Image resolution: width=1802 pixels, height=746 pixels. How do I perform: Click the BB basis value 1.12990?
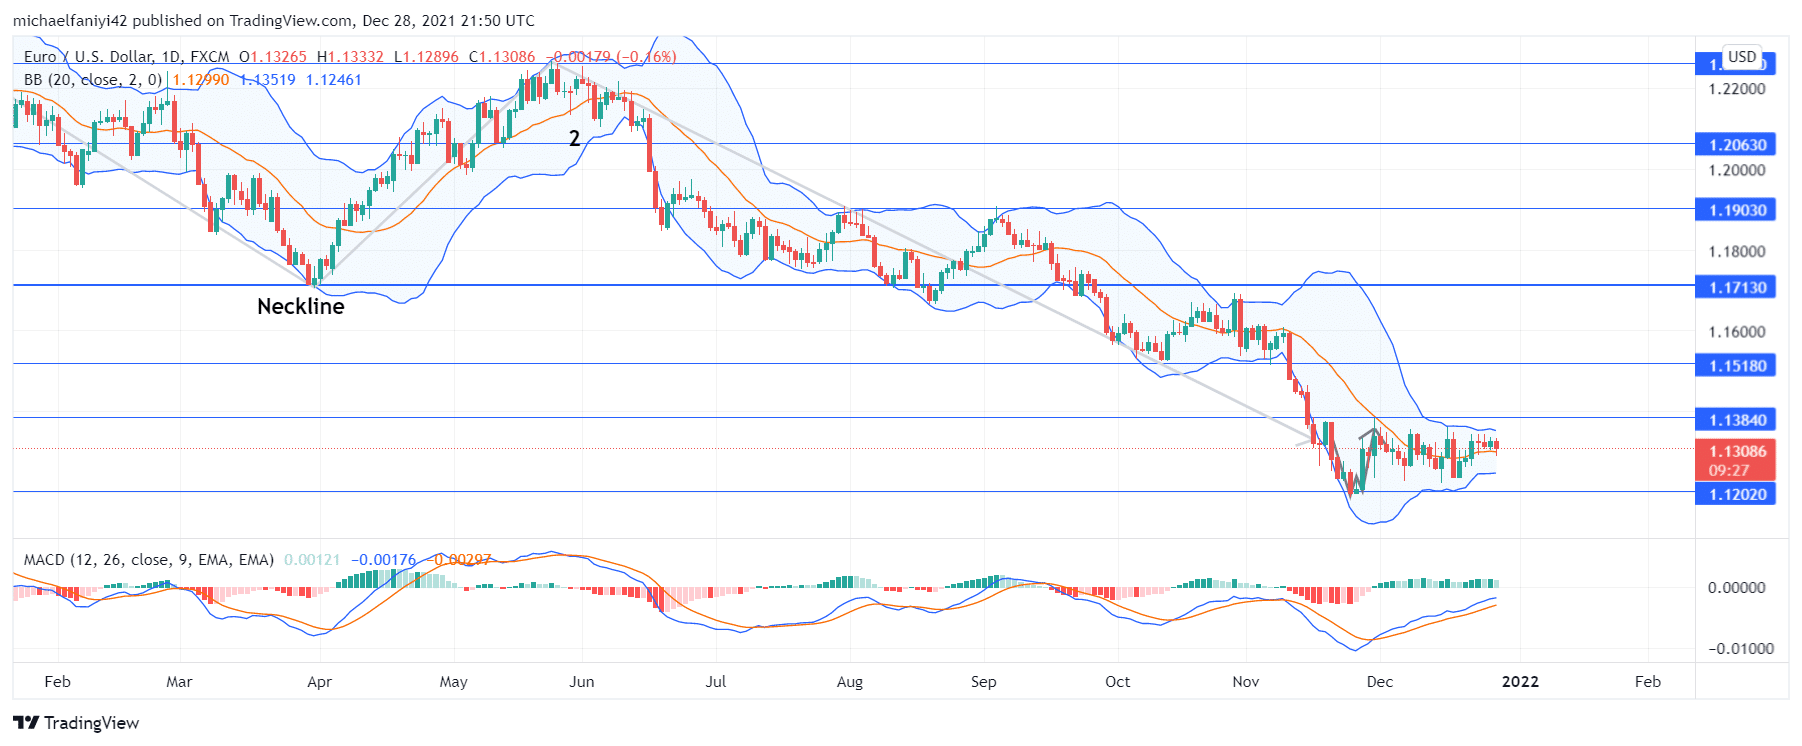tap(201, 80)
